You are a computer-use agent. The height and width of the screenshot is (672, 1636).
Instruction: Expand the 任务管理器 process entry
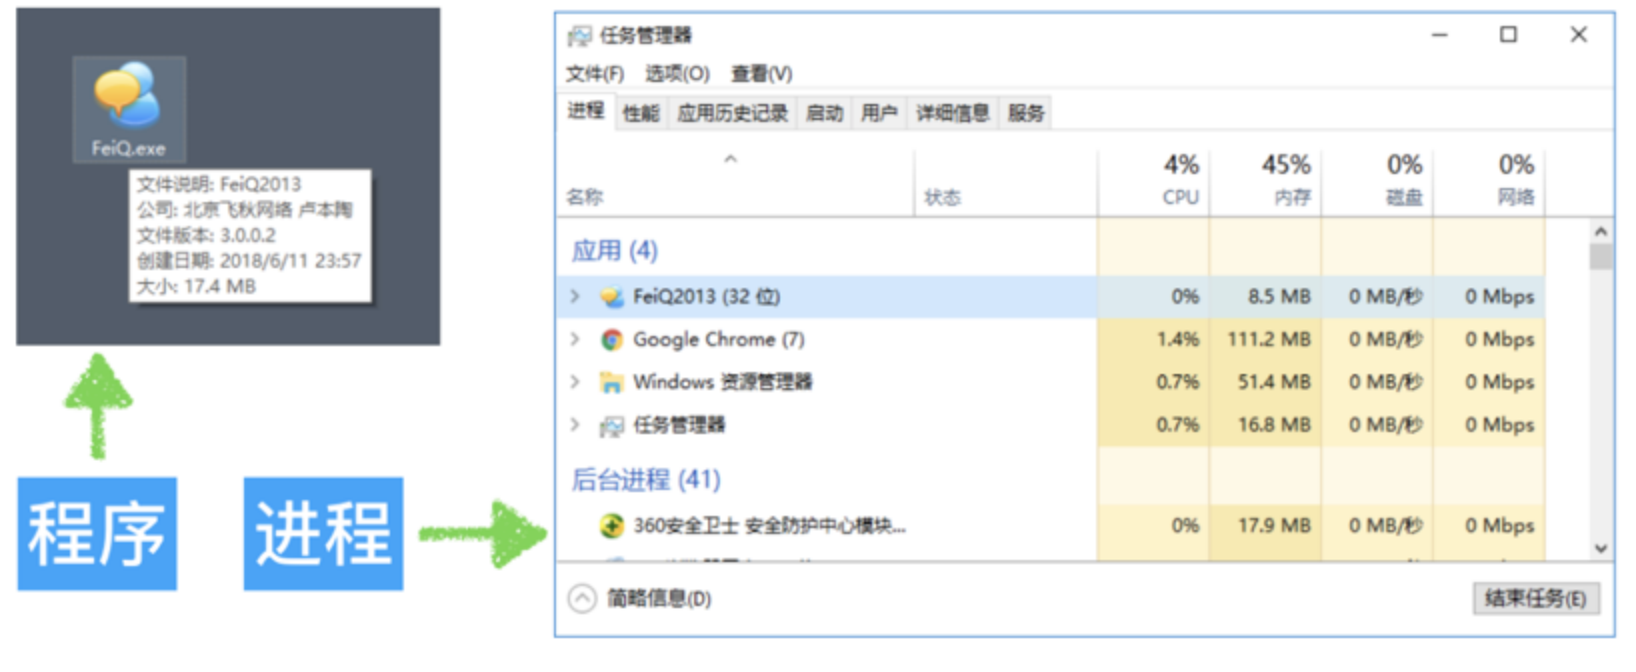coord(575,424)
